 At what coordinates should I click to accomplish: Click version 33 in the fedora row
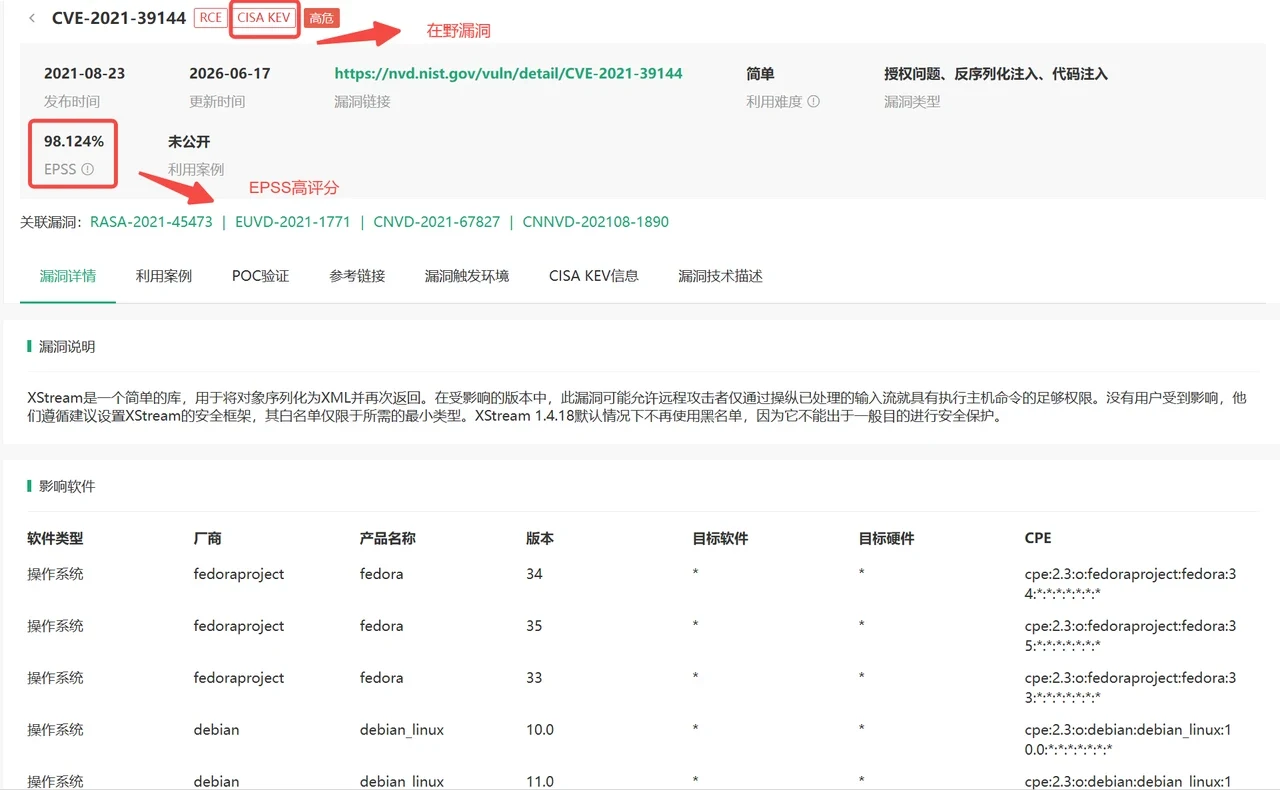(534, 678)
